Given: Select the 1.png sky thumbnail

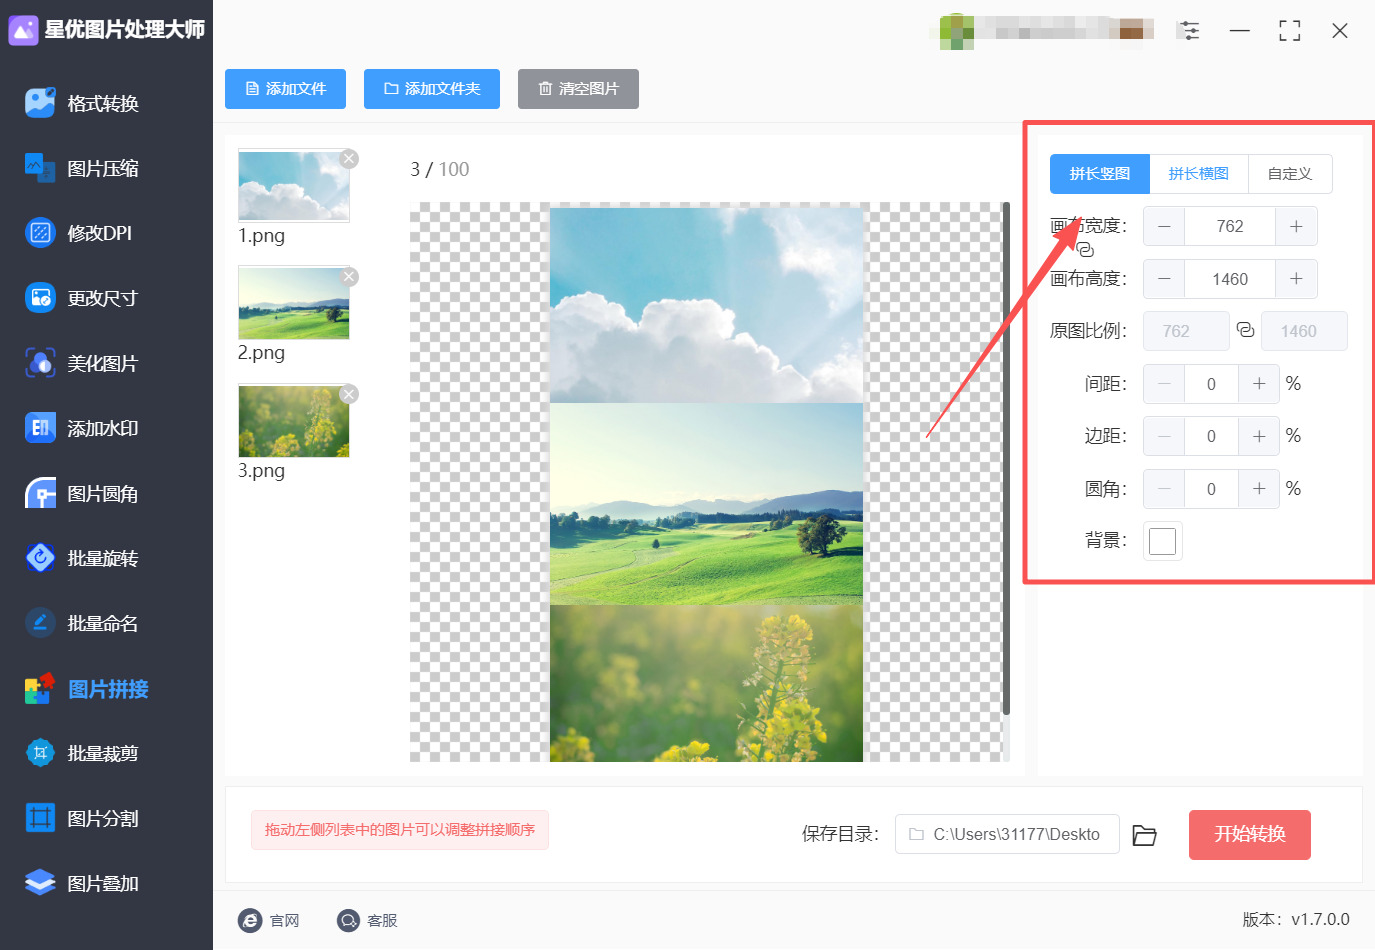Looking at the screenshot, I should (x=294, y=185).
